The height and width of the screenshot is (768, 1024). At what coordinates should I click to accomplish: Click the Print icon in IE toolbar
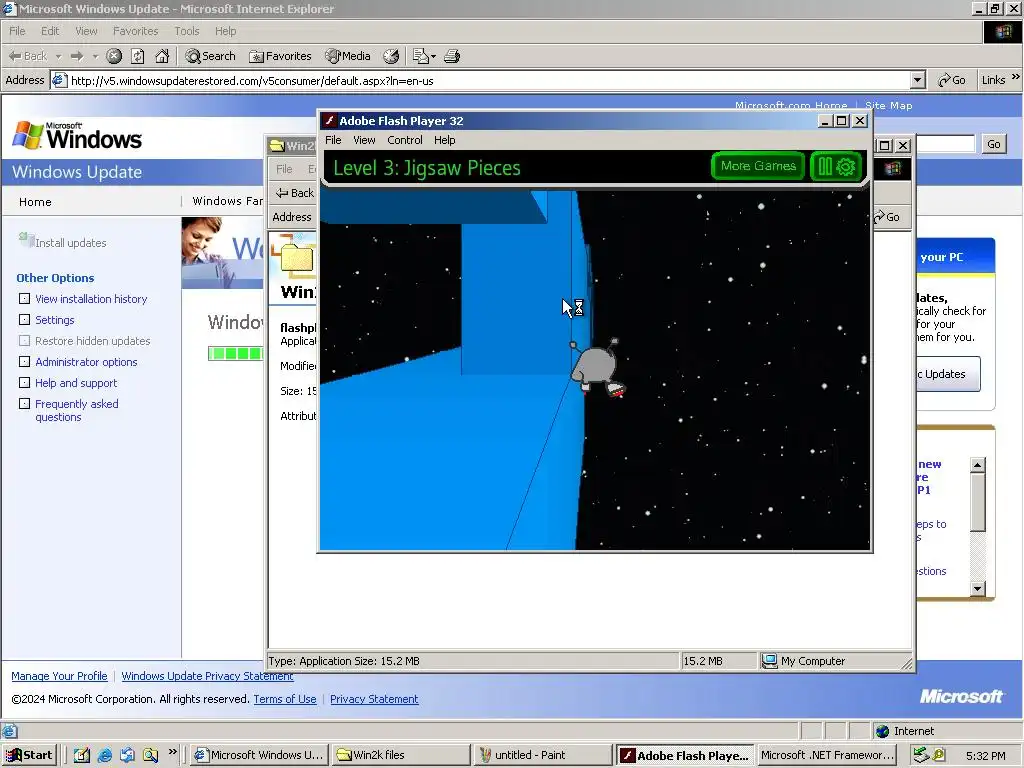click(x=452, y=56)
